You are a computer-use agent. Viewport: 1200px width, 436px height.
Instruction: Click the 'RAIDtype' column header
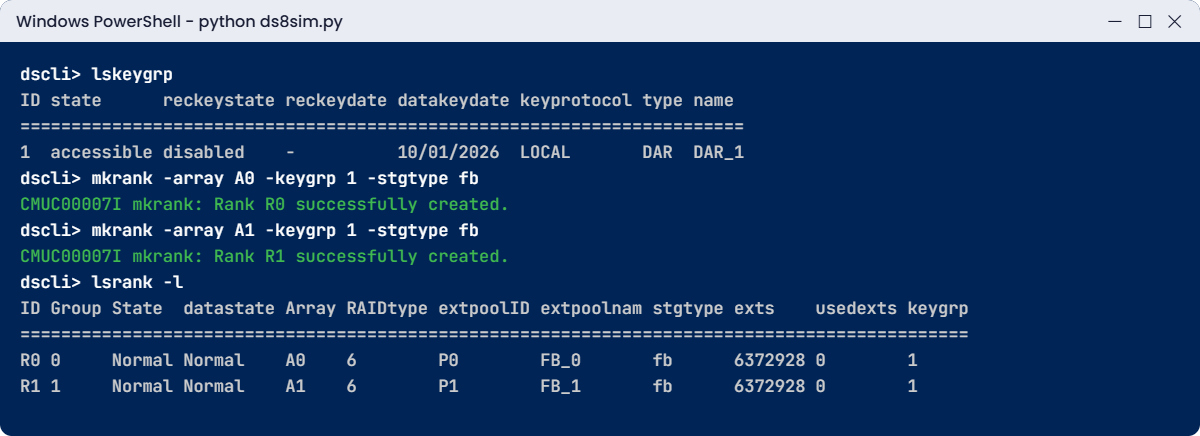coord(387,309)
